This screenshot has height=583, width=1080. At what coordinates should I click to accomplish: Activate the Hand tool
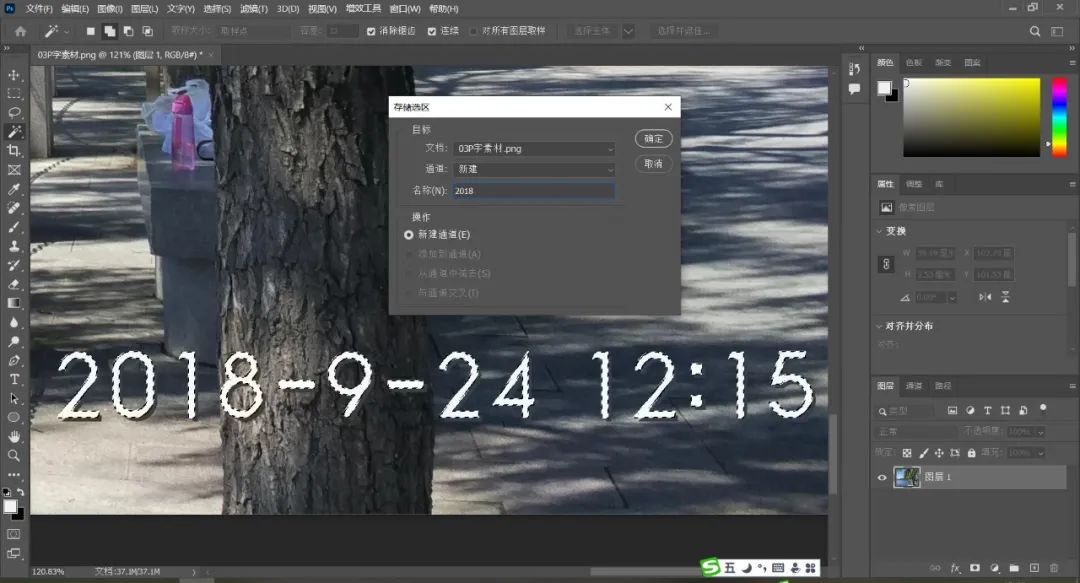click(14, 436)
